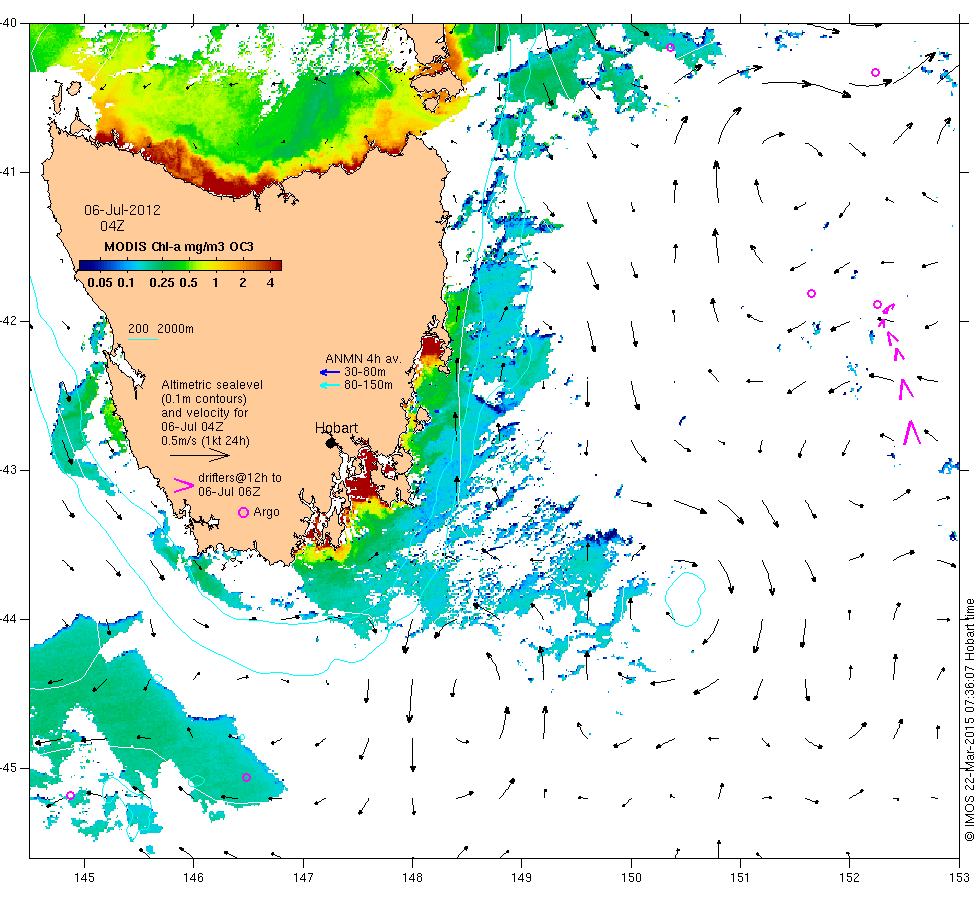This screenshot has width=980, height=900.
Task: Click the blue 30-80m ANMN legend arrow
Action: [329, 372]
